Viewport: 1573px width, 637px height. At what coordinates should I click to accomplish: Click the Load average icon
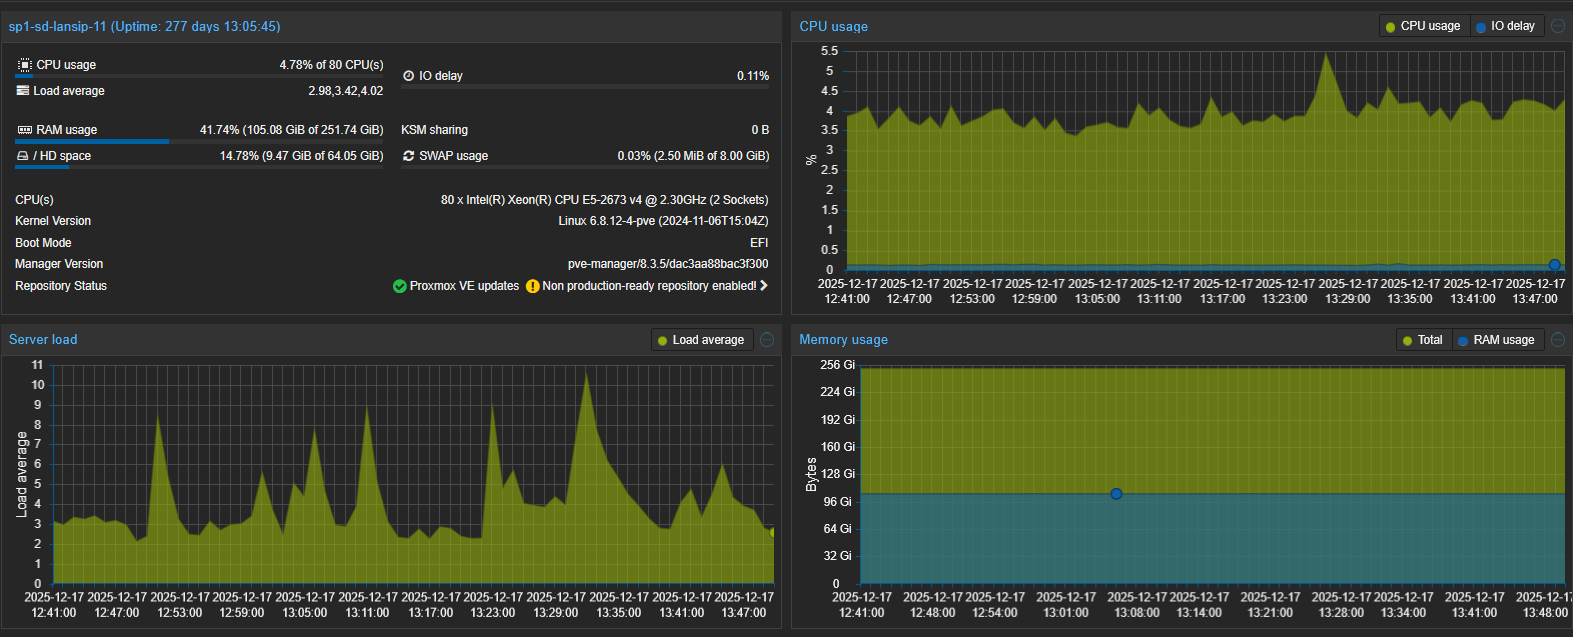click(x=23, y=91)
